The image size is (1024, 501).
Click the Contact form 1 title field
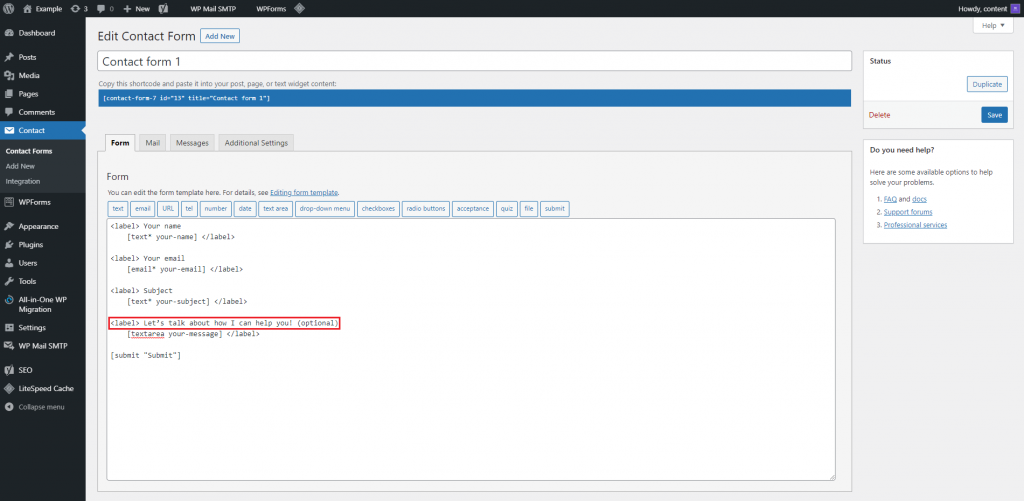(x=474, y=61)
